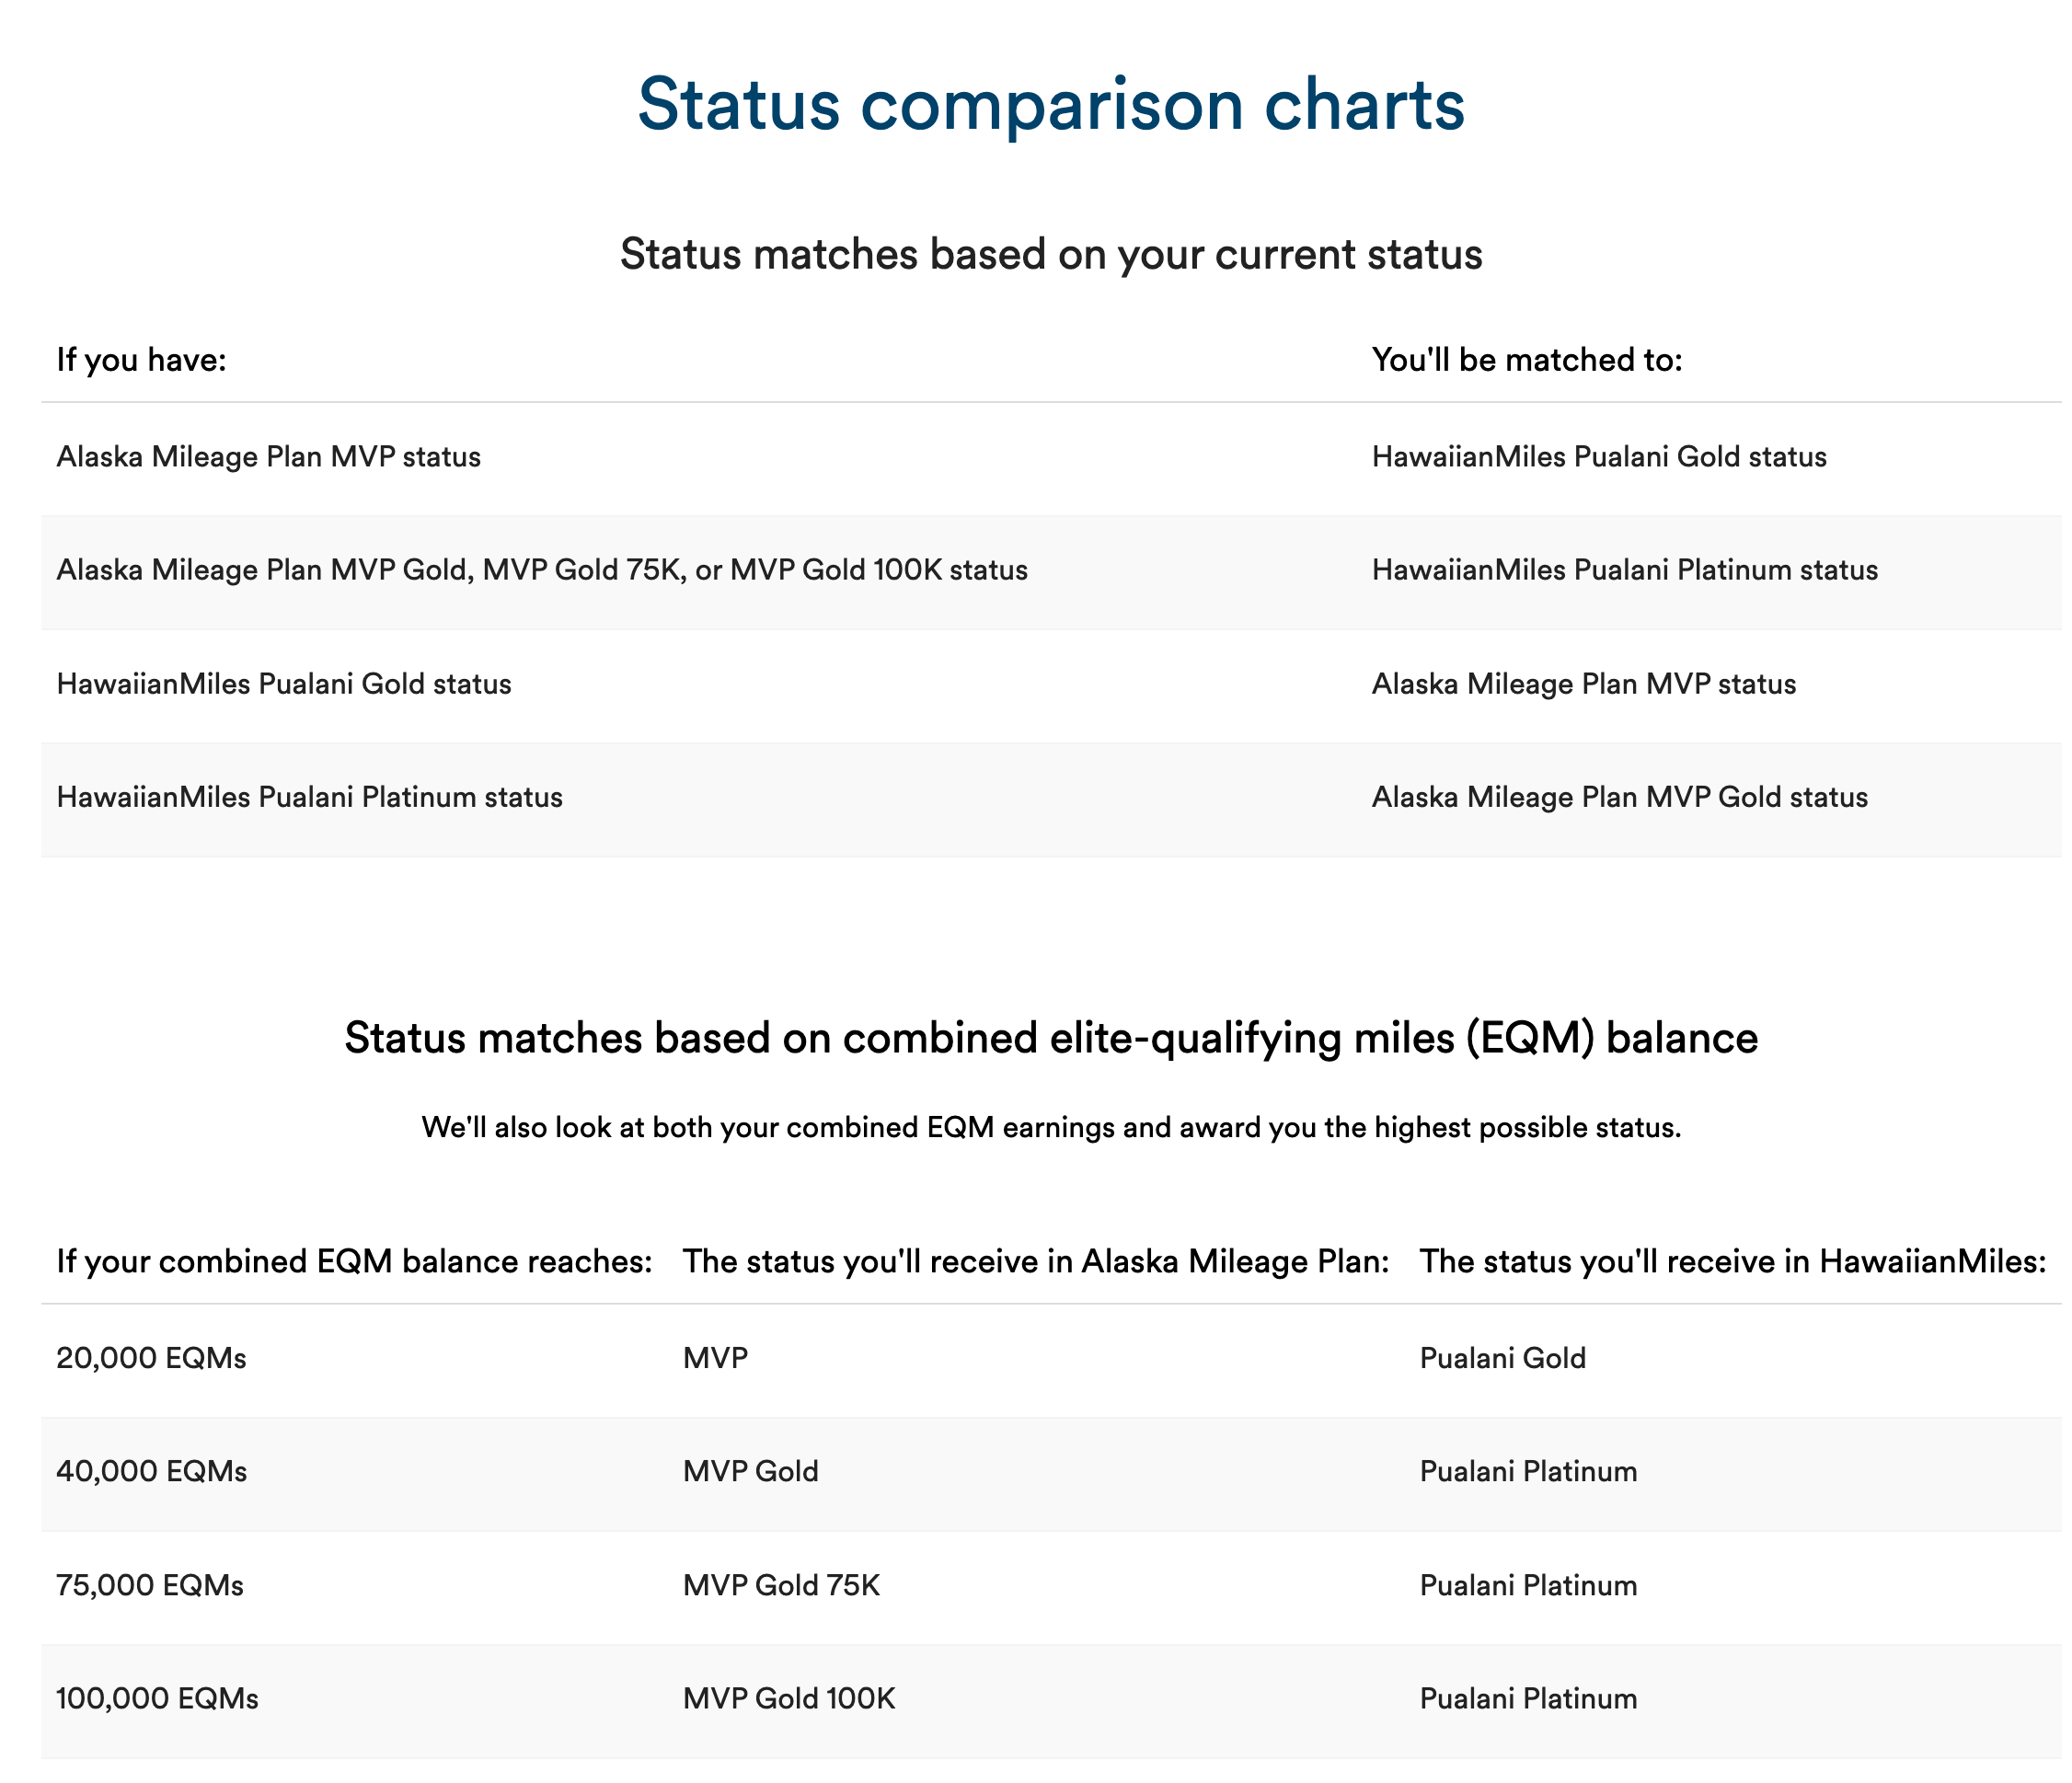Click the 'You'll be matched to:' header
Screen dimensions: 2072x1783
[x=1527, y=359]
